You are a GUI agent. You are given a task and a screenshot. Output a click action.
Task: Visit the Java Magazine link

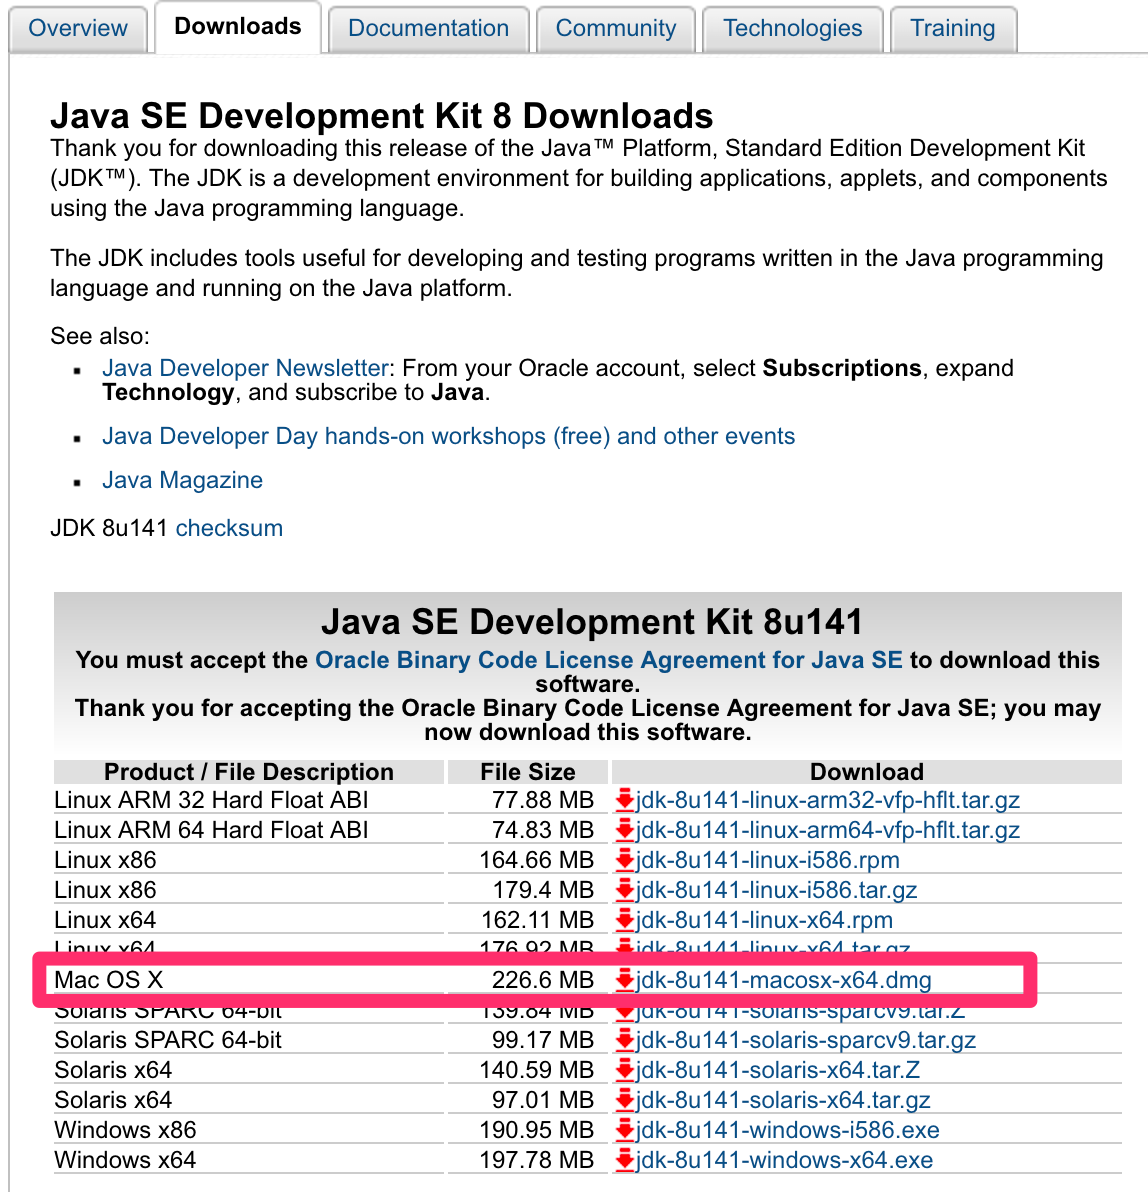click(x=182, y=480)
